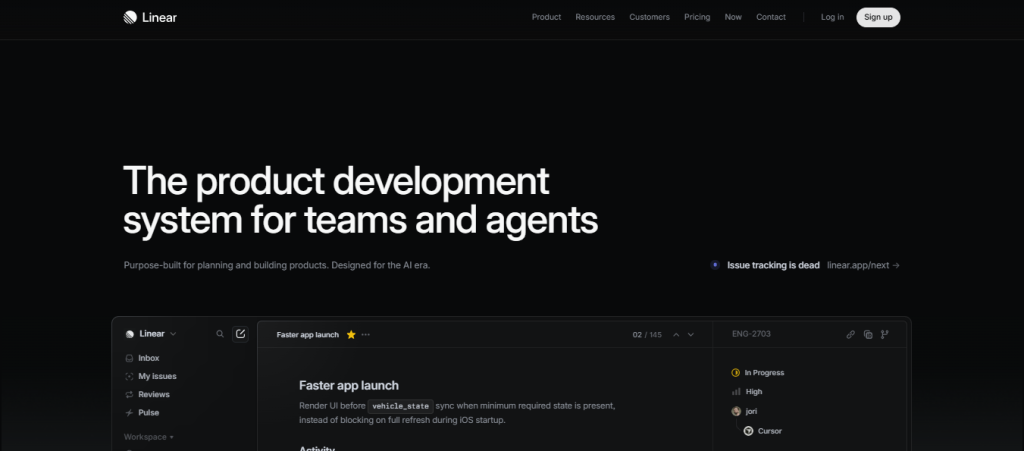The width and height of the screenshot is (1024, 451).
Task: Copy the issue link via the link icon
Action: click(850, 334)
